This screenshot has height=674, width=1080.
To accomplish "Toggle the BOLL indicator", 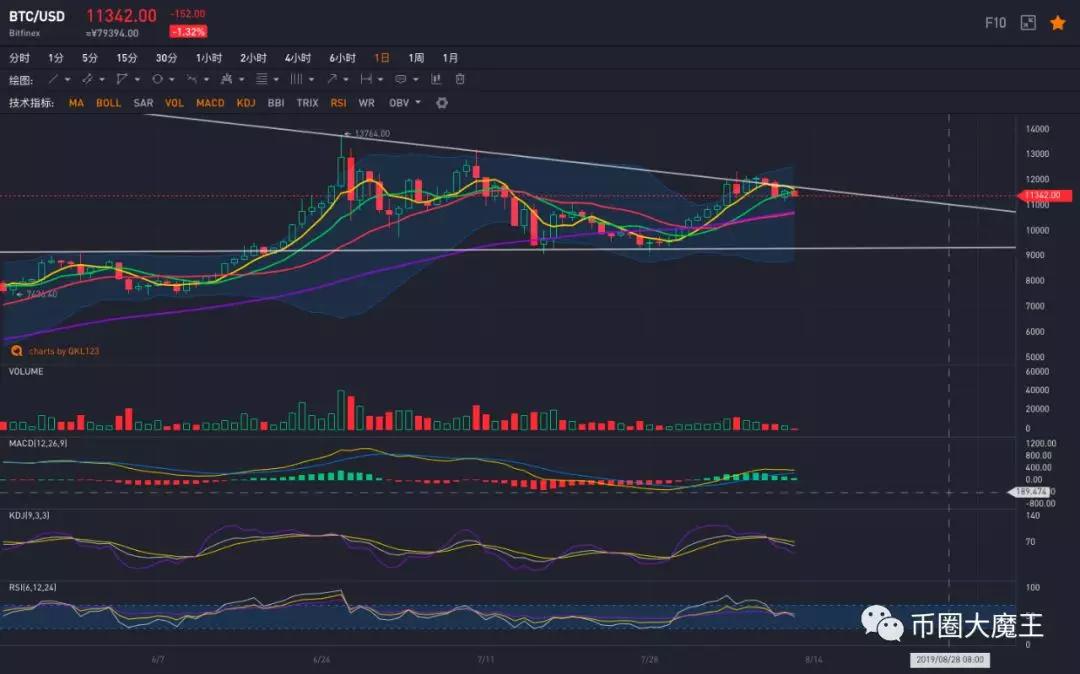I will click(108, 103).
